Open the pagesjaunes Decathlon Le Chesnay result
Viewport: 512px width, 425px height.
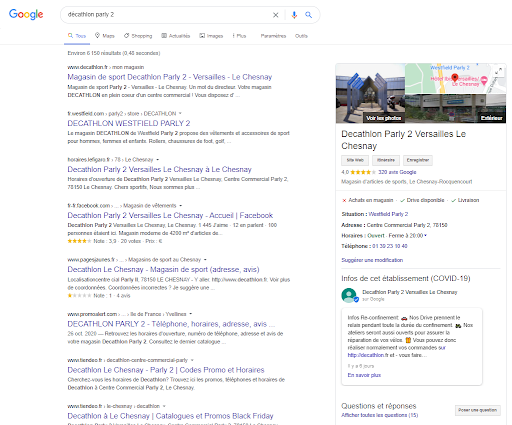[163, 269]
